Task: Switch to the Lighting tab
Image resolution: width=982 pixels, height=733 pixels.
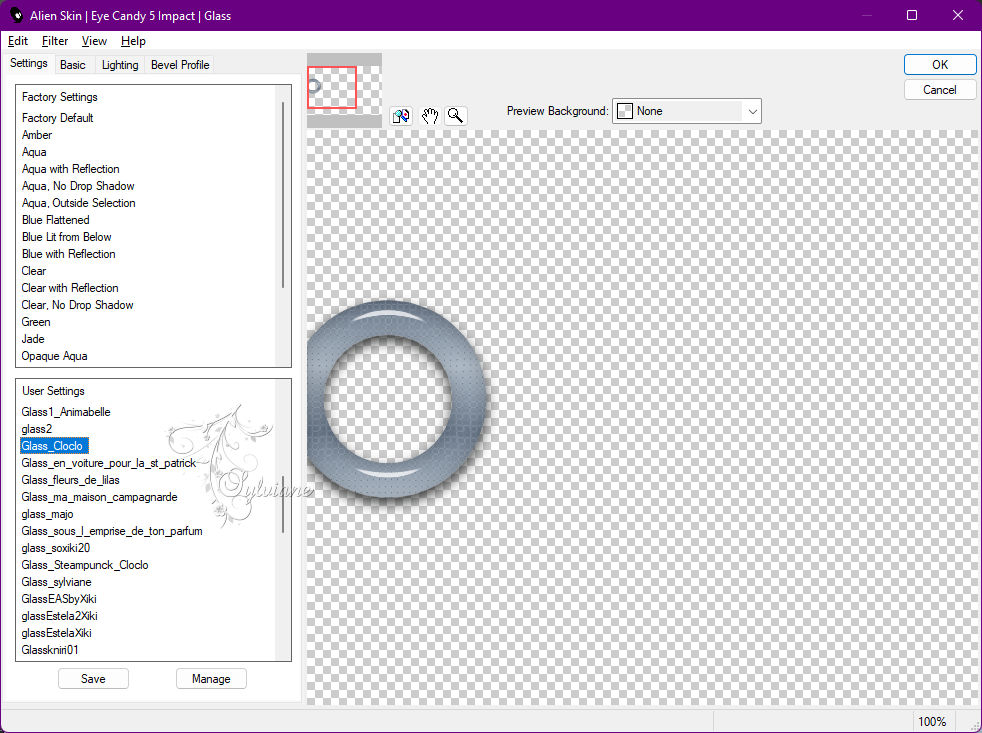Action: tap(120, 65)
